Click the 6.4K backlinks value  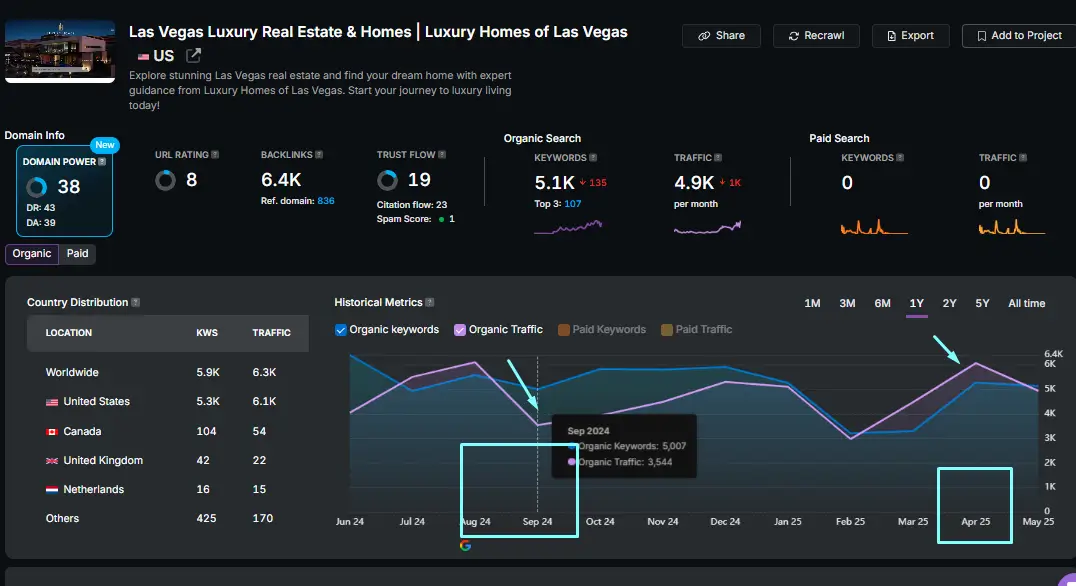pos(281,180)
